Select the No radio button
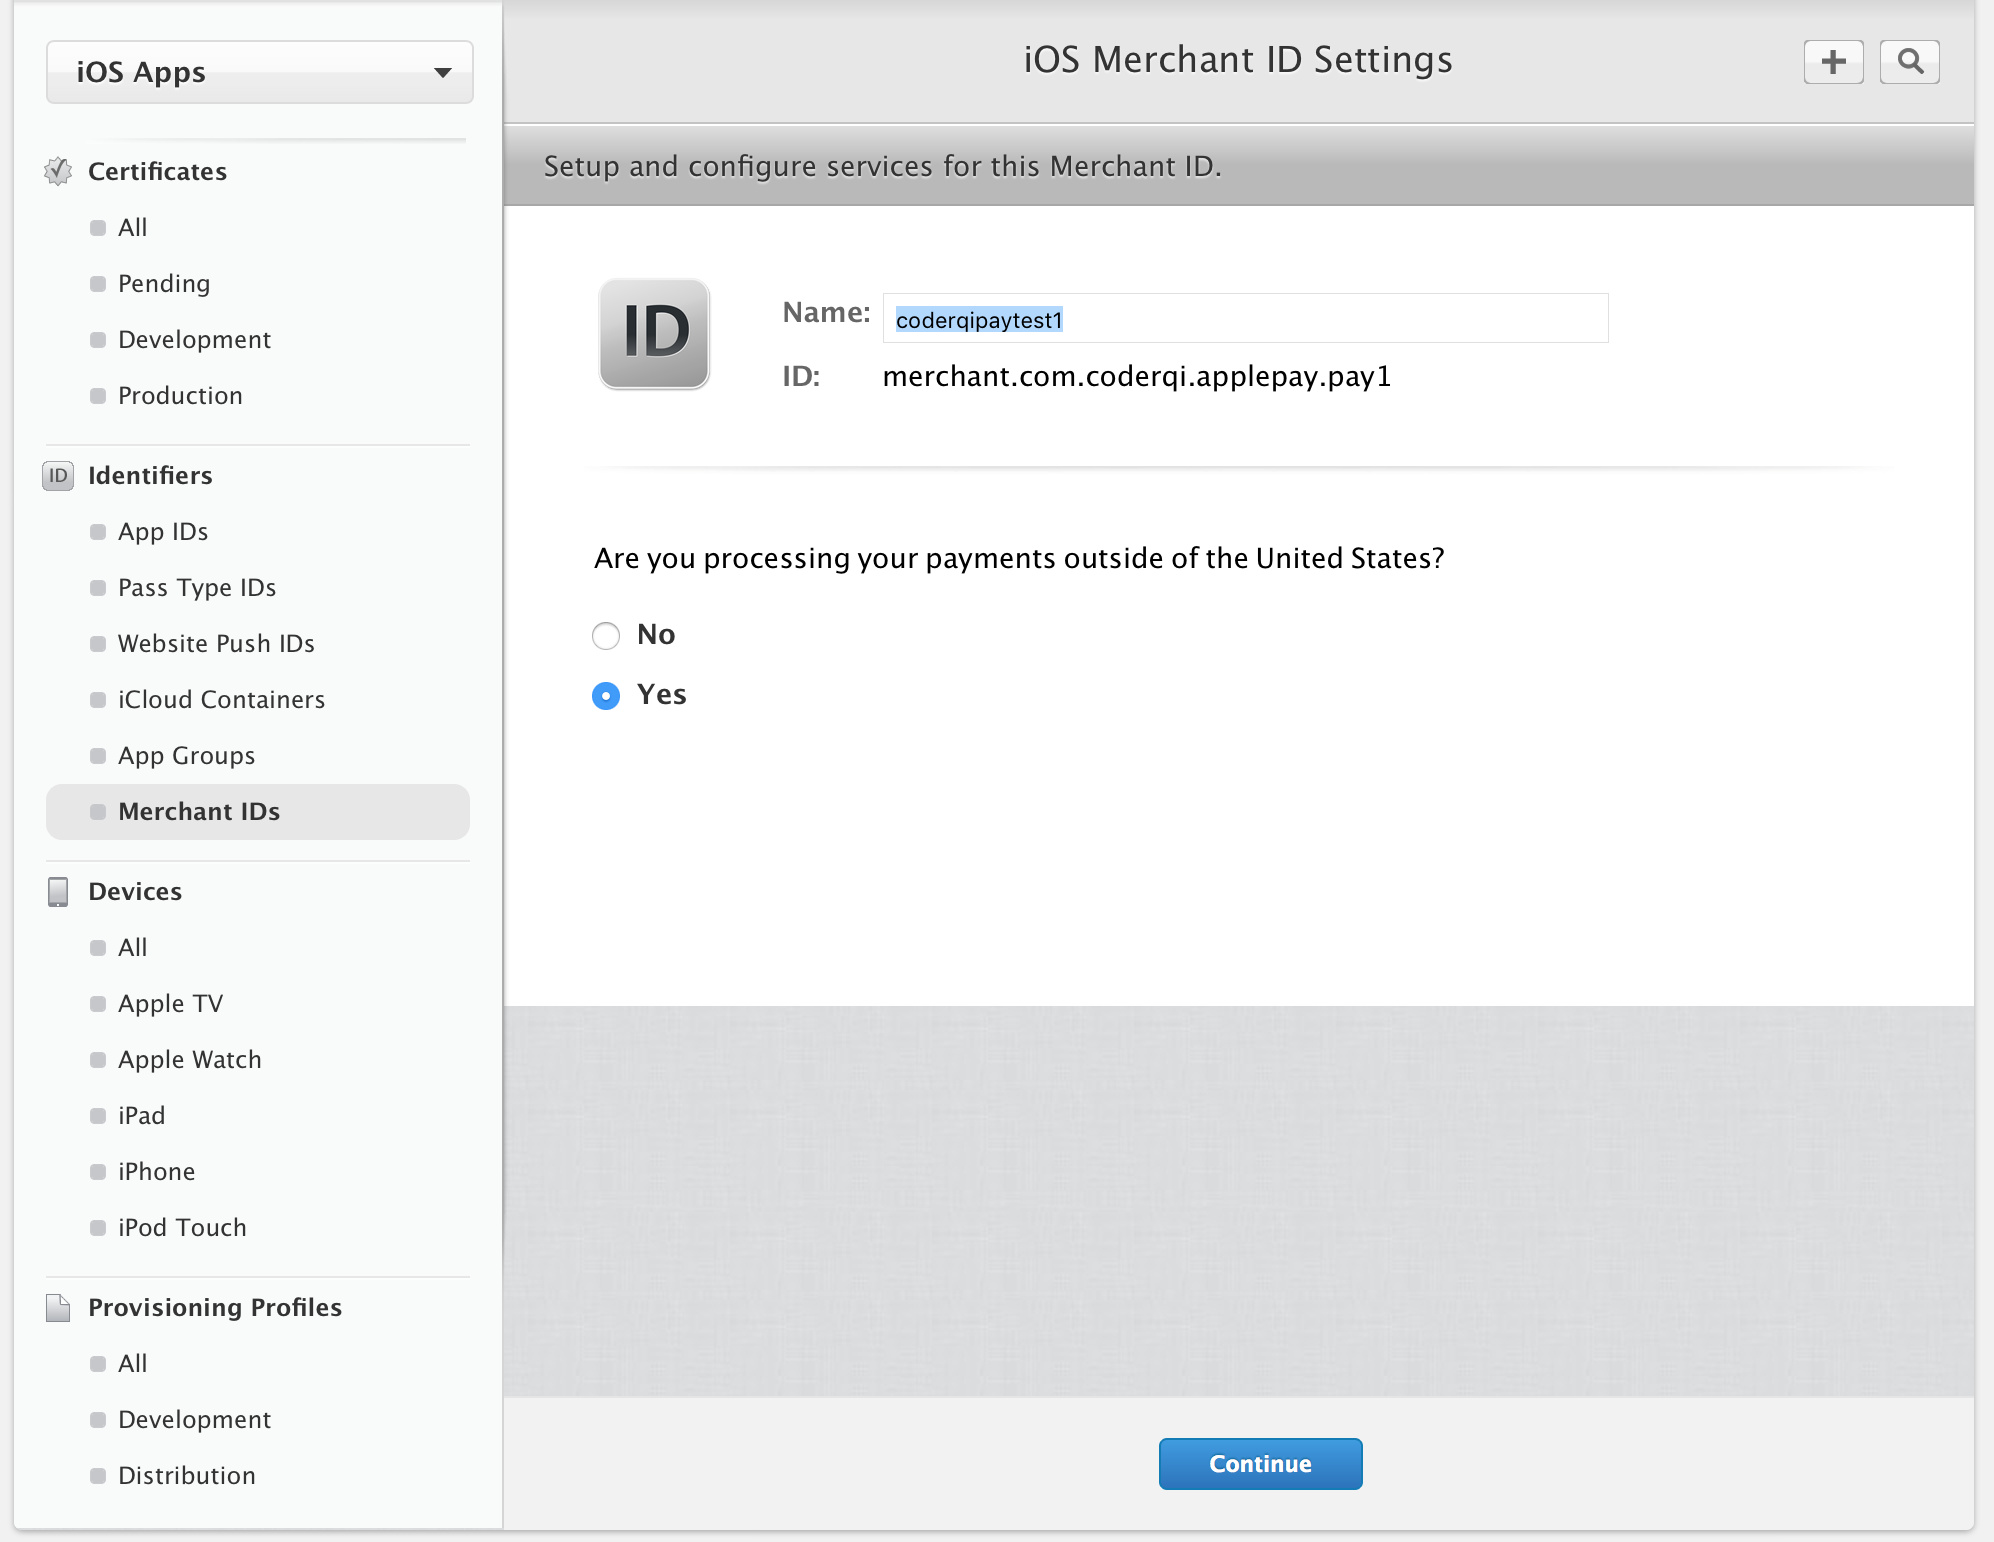The image size is (1994, 1542). [x=606, y=635]
